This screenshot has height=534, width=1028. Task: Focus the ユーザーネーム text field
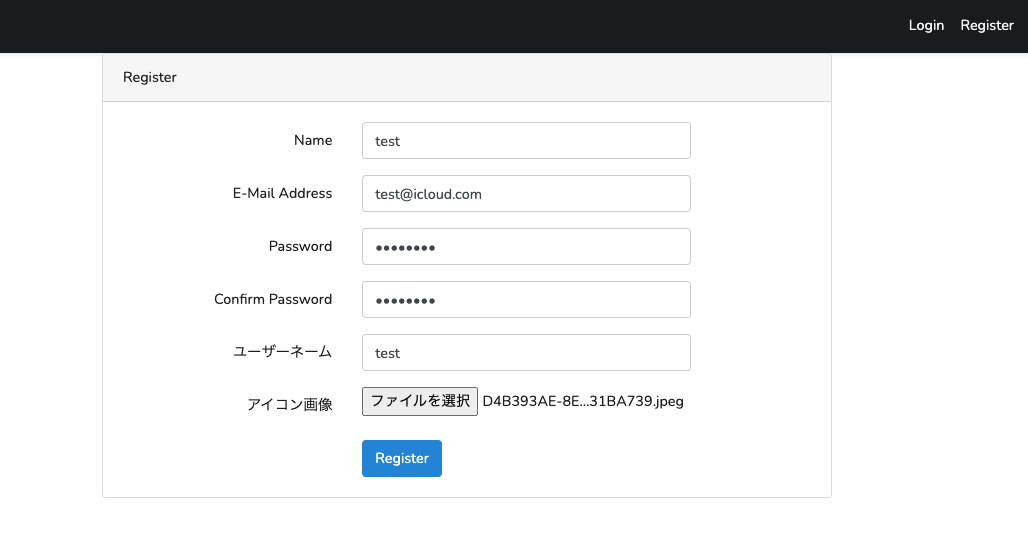coord(526,353)
